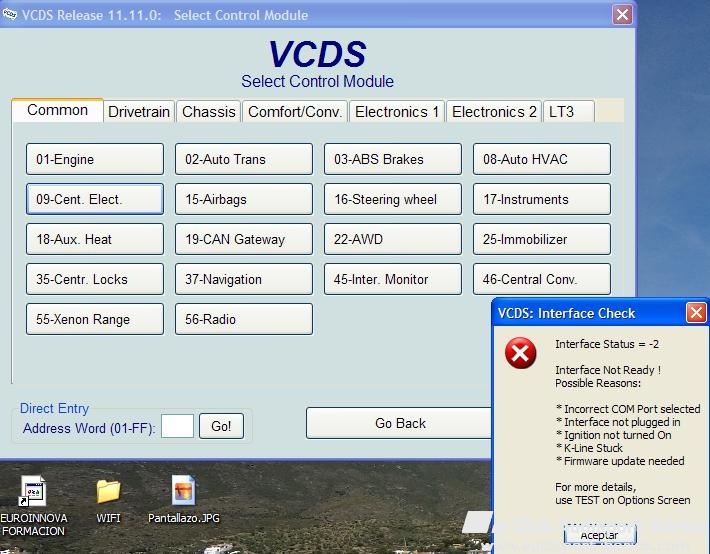This screenshot has height=554, width=710.
Task: Select the 55-Xenon Range module
Action: click(x=95, y=319)
